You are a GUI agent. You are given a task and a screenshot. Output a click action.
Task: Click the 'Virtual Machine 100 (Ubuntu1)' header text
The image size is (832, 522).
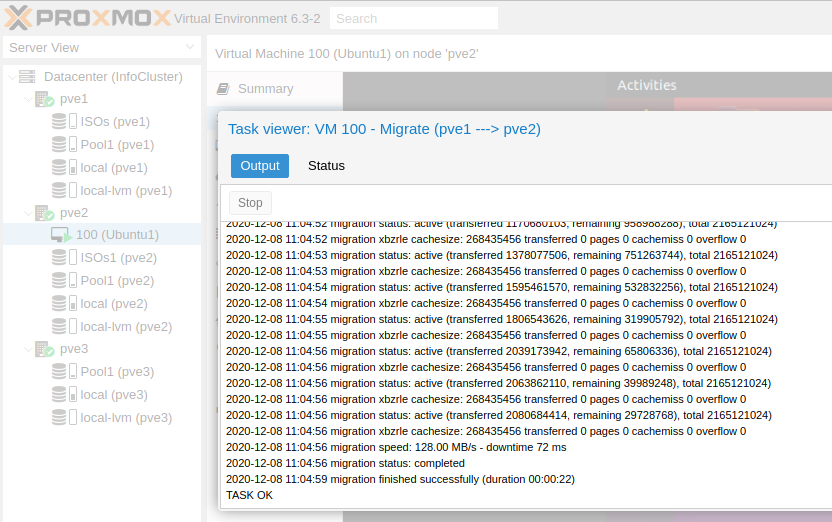(x=346, y=54)
